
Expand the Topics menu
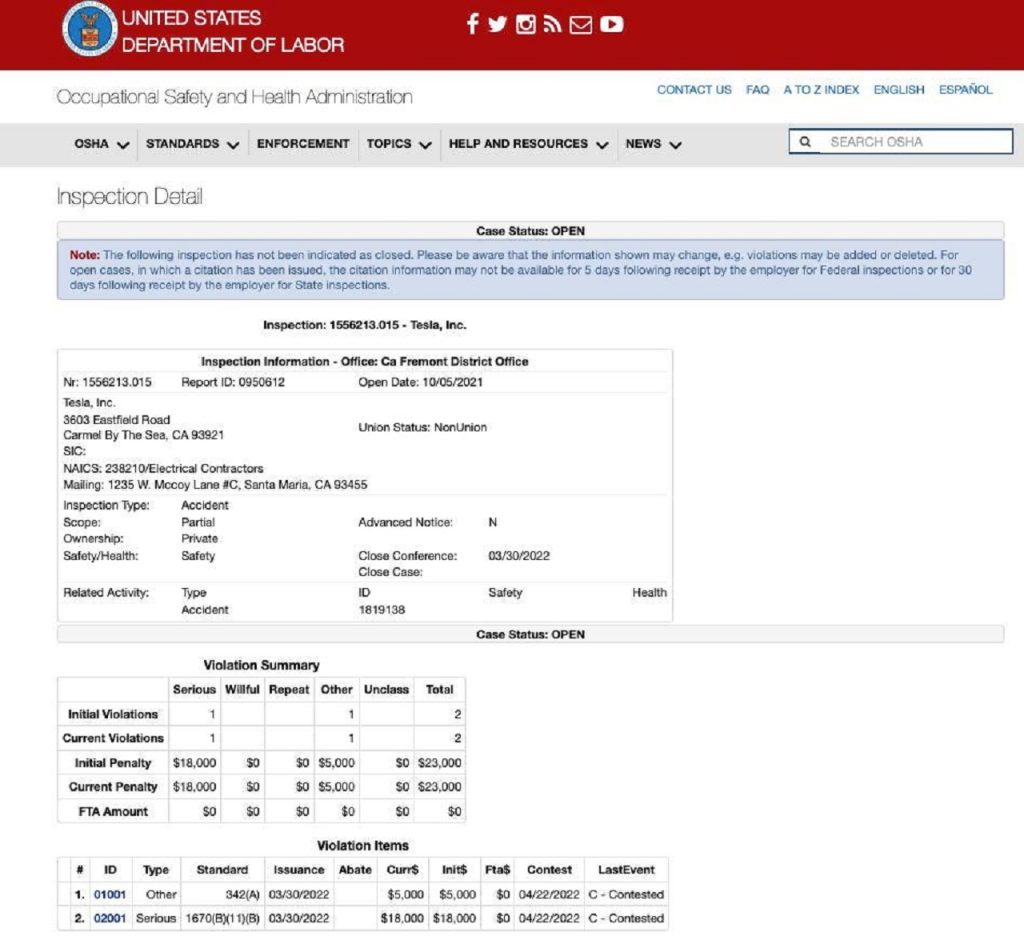398,144
